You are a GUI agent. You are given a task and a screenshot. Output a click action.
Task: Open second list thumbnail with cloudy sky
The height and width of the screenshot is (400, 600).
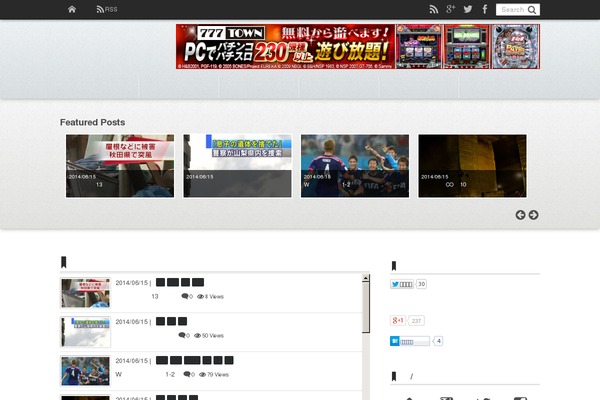tap(85, 332)
